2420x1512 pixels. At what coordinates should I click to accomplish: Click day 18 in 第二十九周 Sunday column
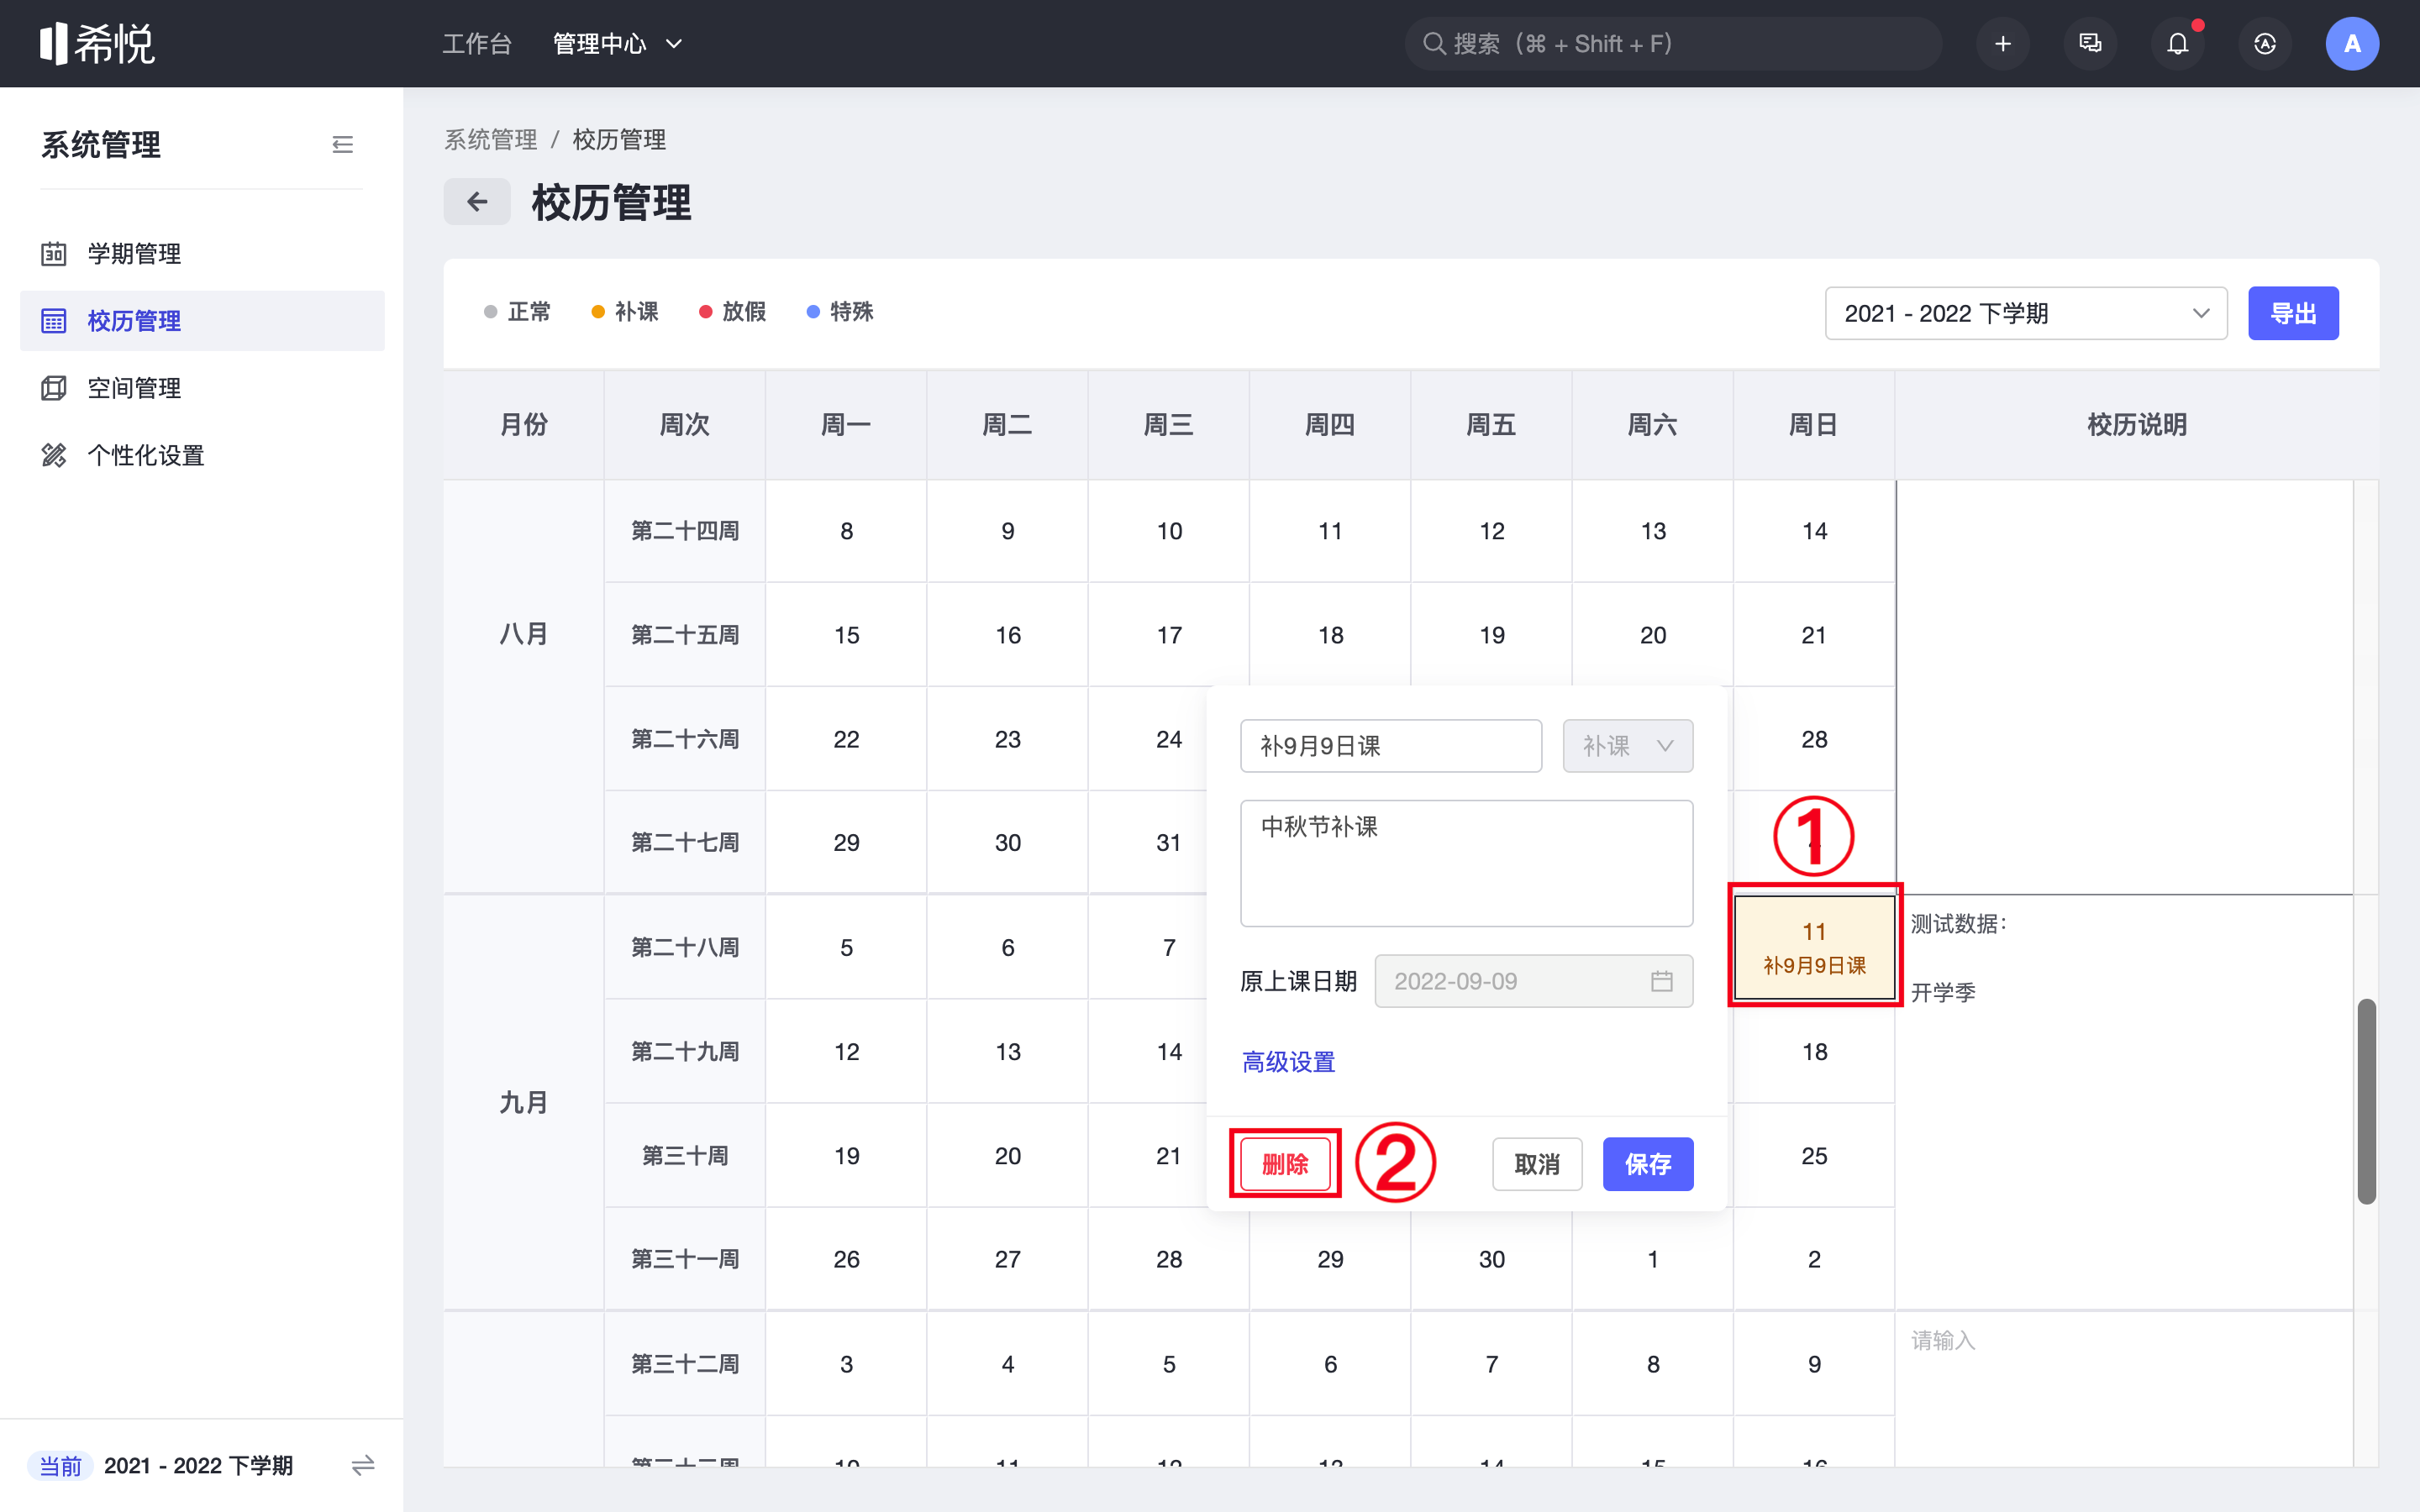[1814, 1052]
